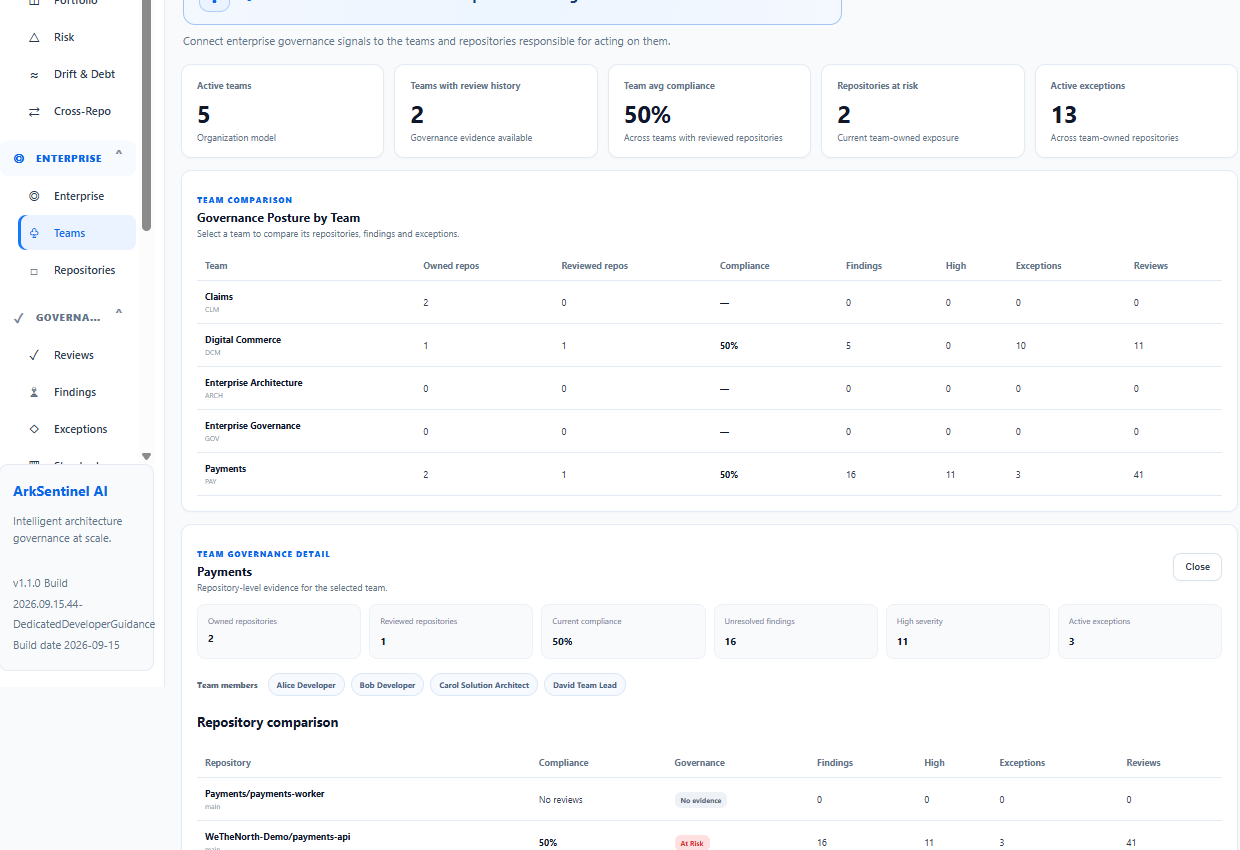Click the Governance Posture by Team heading

point(278,218)
